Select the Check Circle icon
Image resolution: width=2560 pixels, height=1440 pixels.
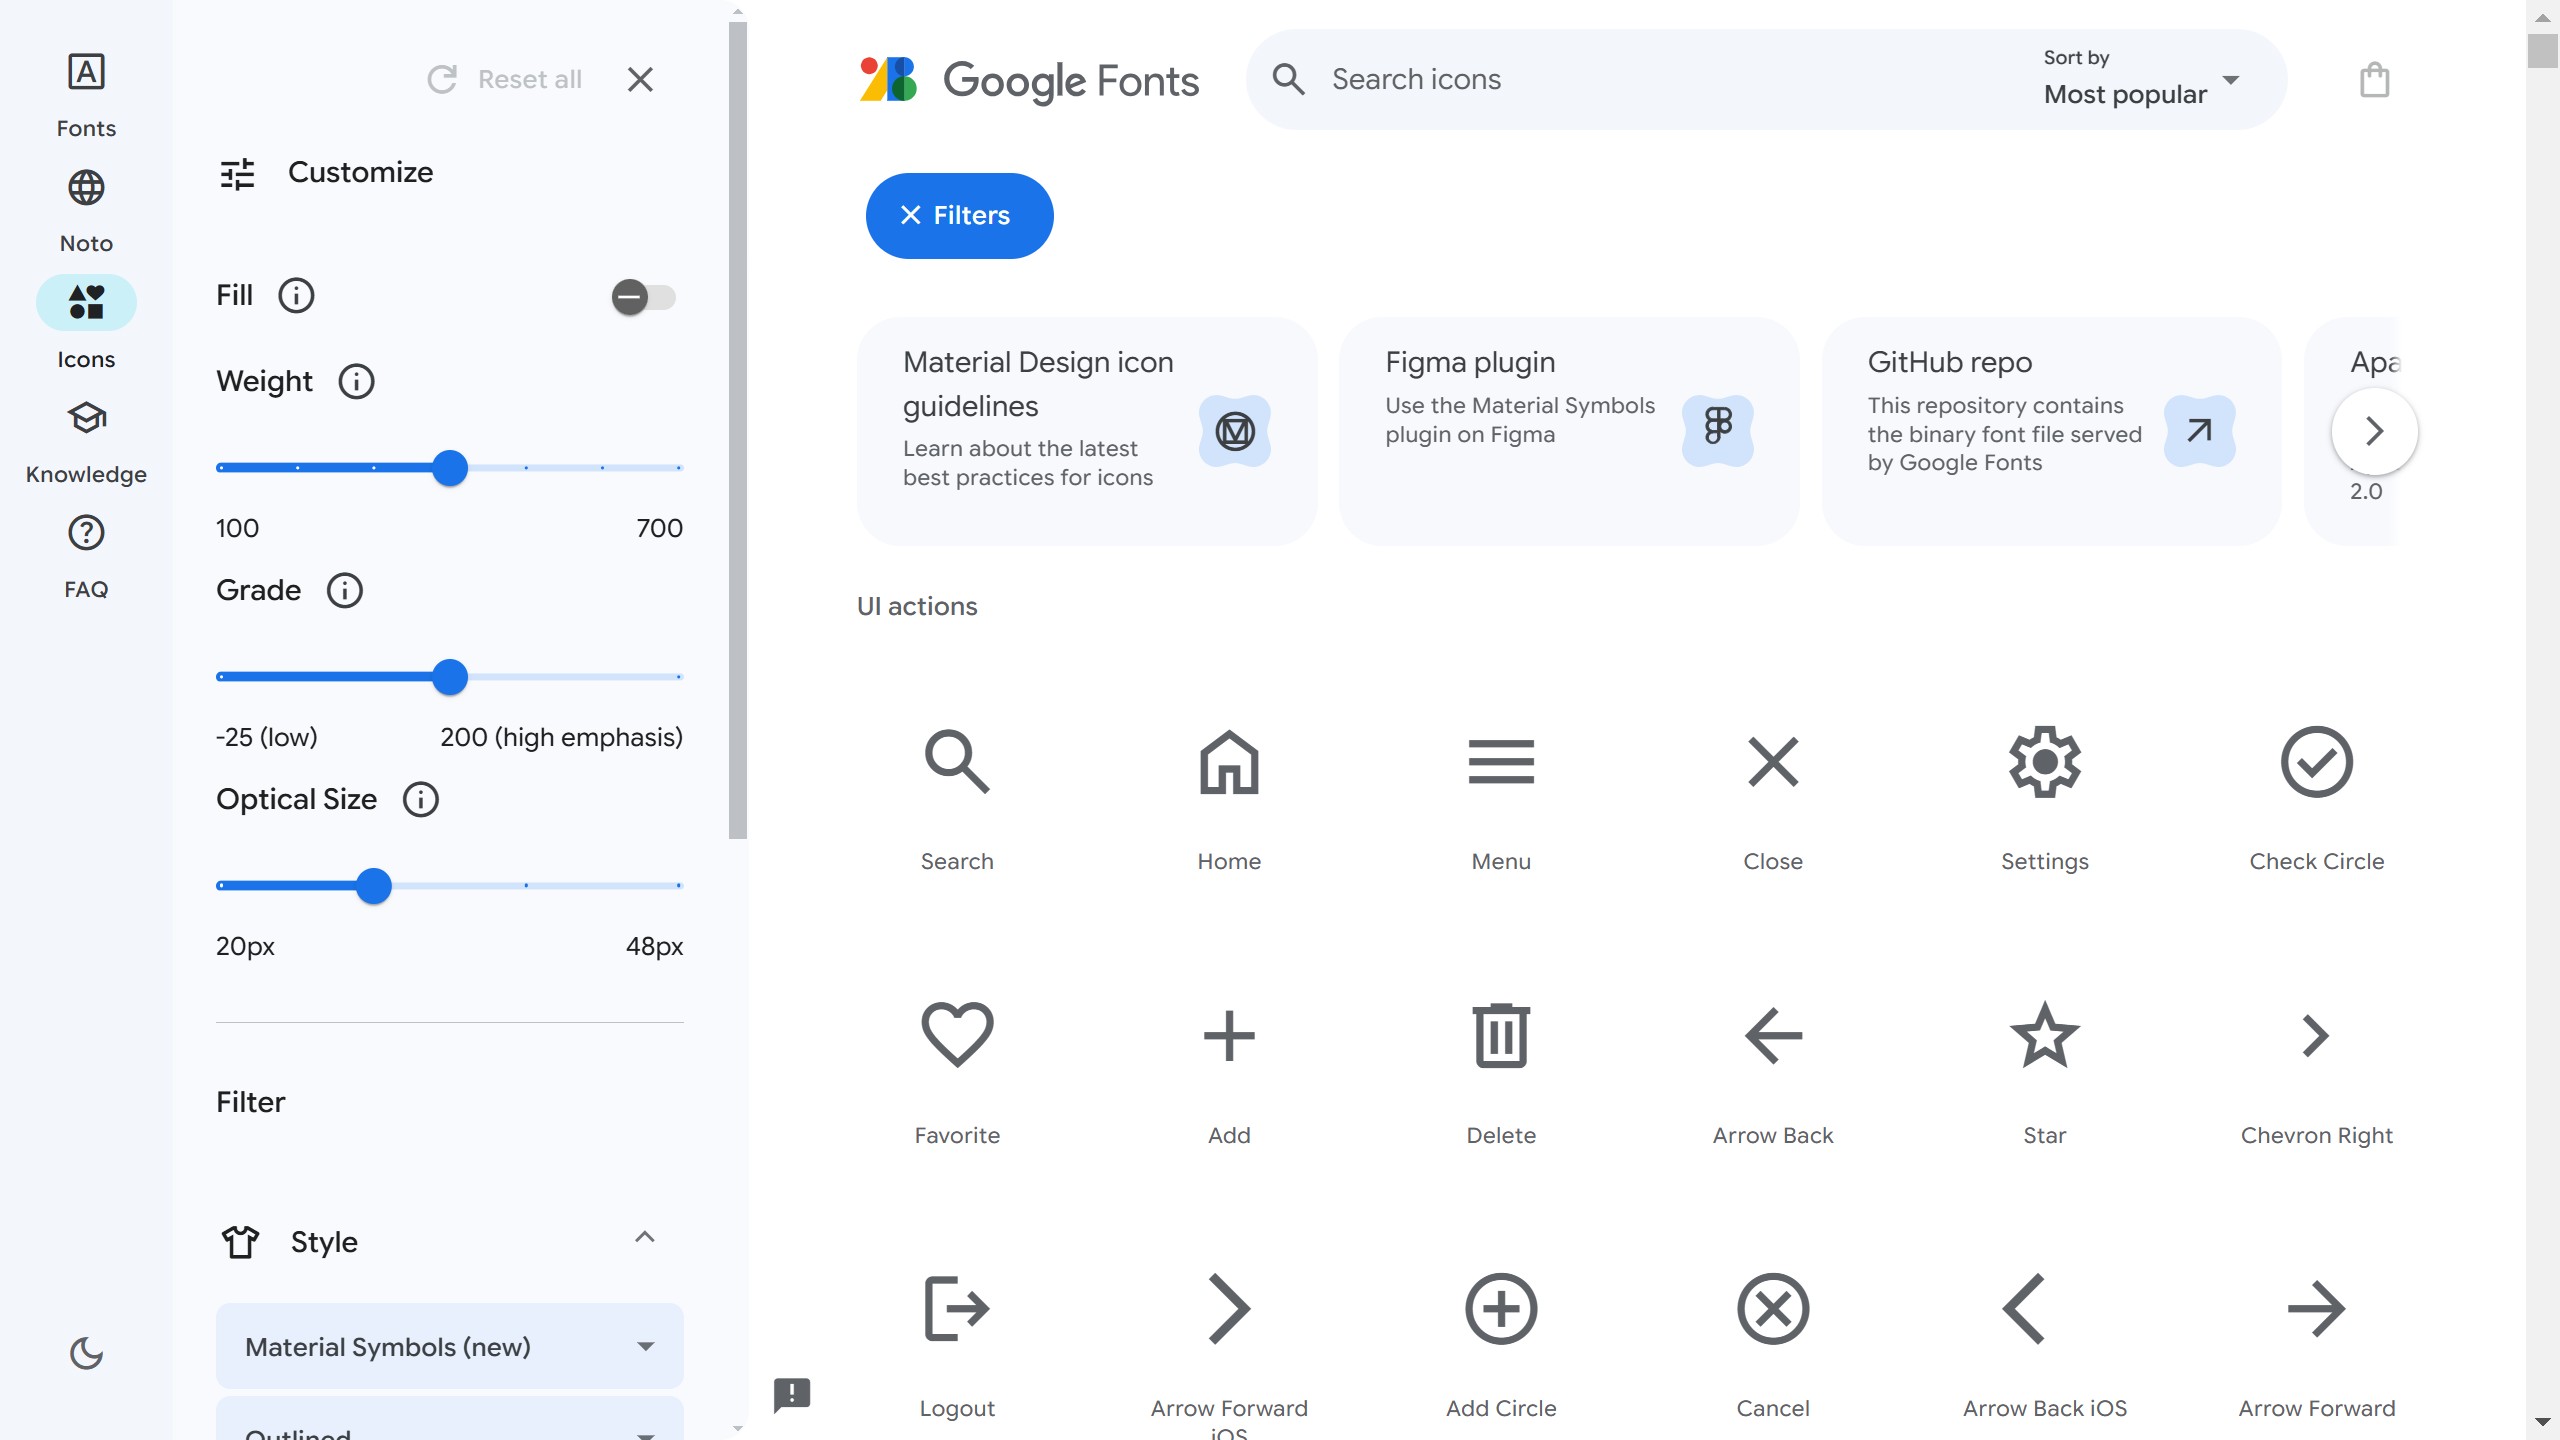[2317, 762]
